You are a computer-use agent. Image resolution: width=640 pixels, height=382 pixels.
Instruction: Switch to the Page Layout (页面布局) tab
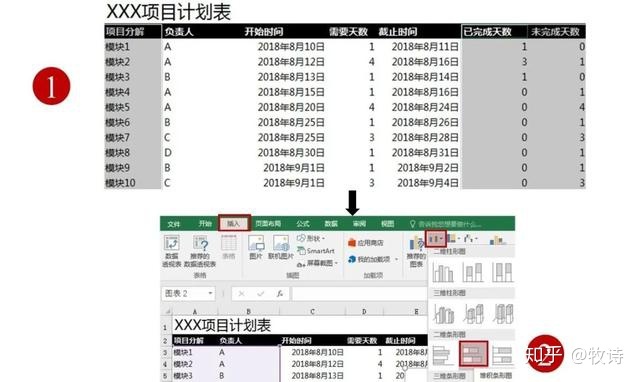(x=268, y=224)
